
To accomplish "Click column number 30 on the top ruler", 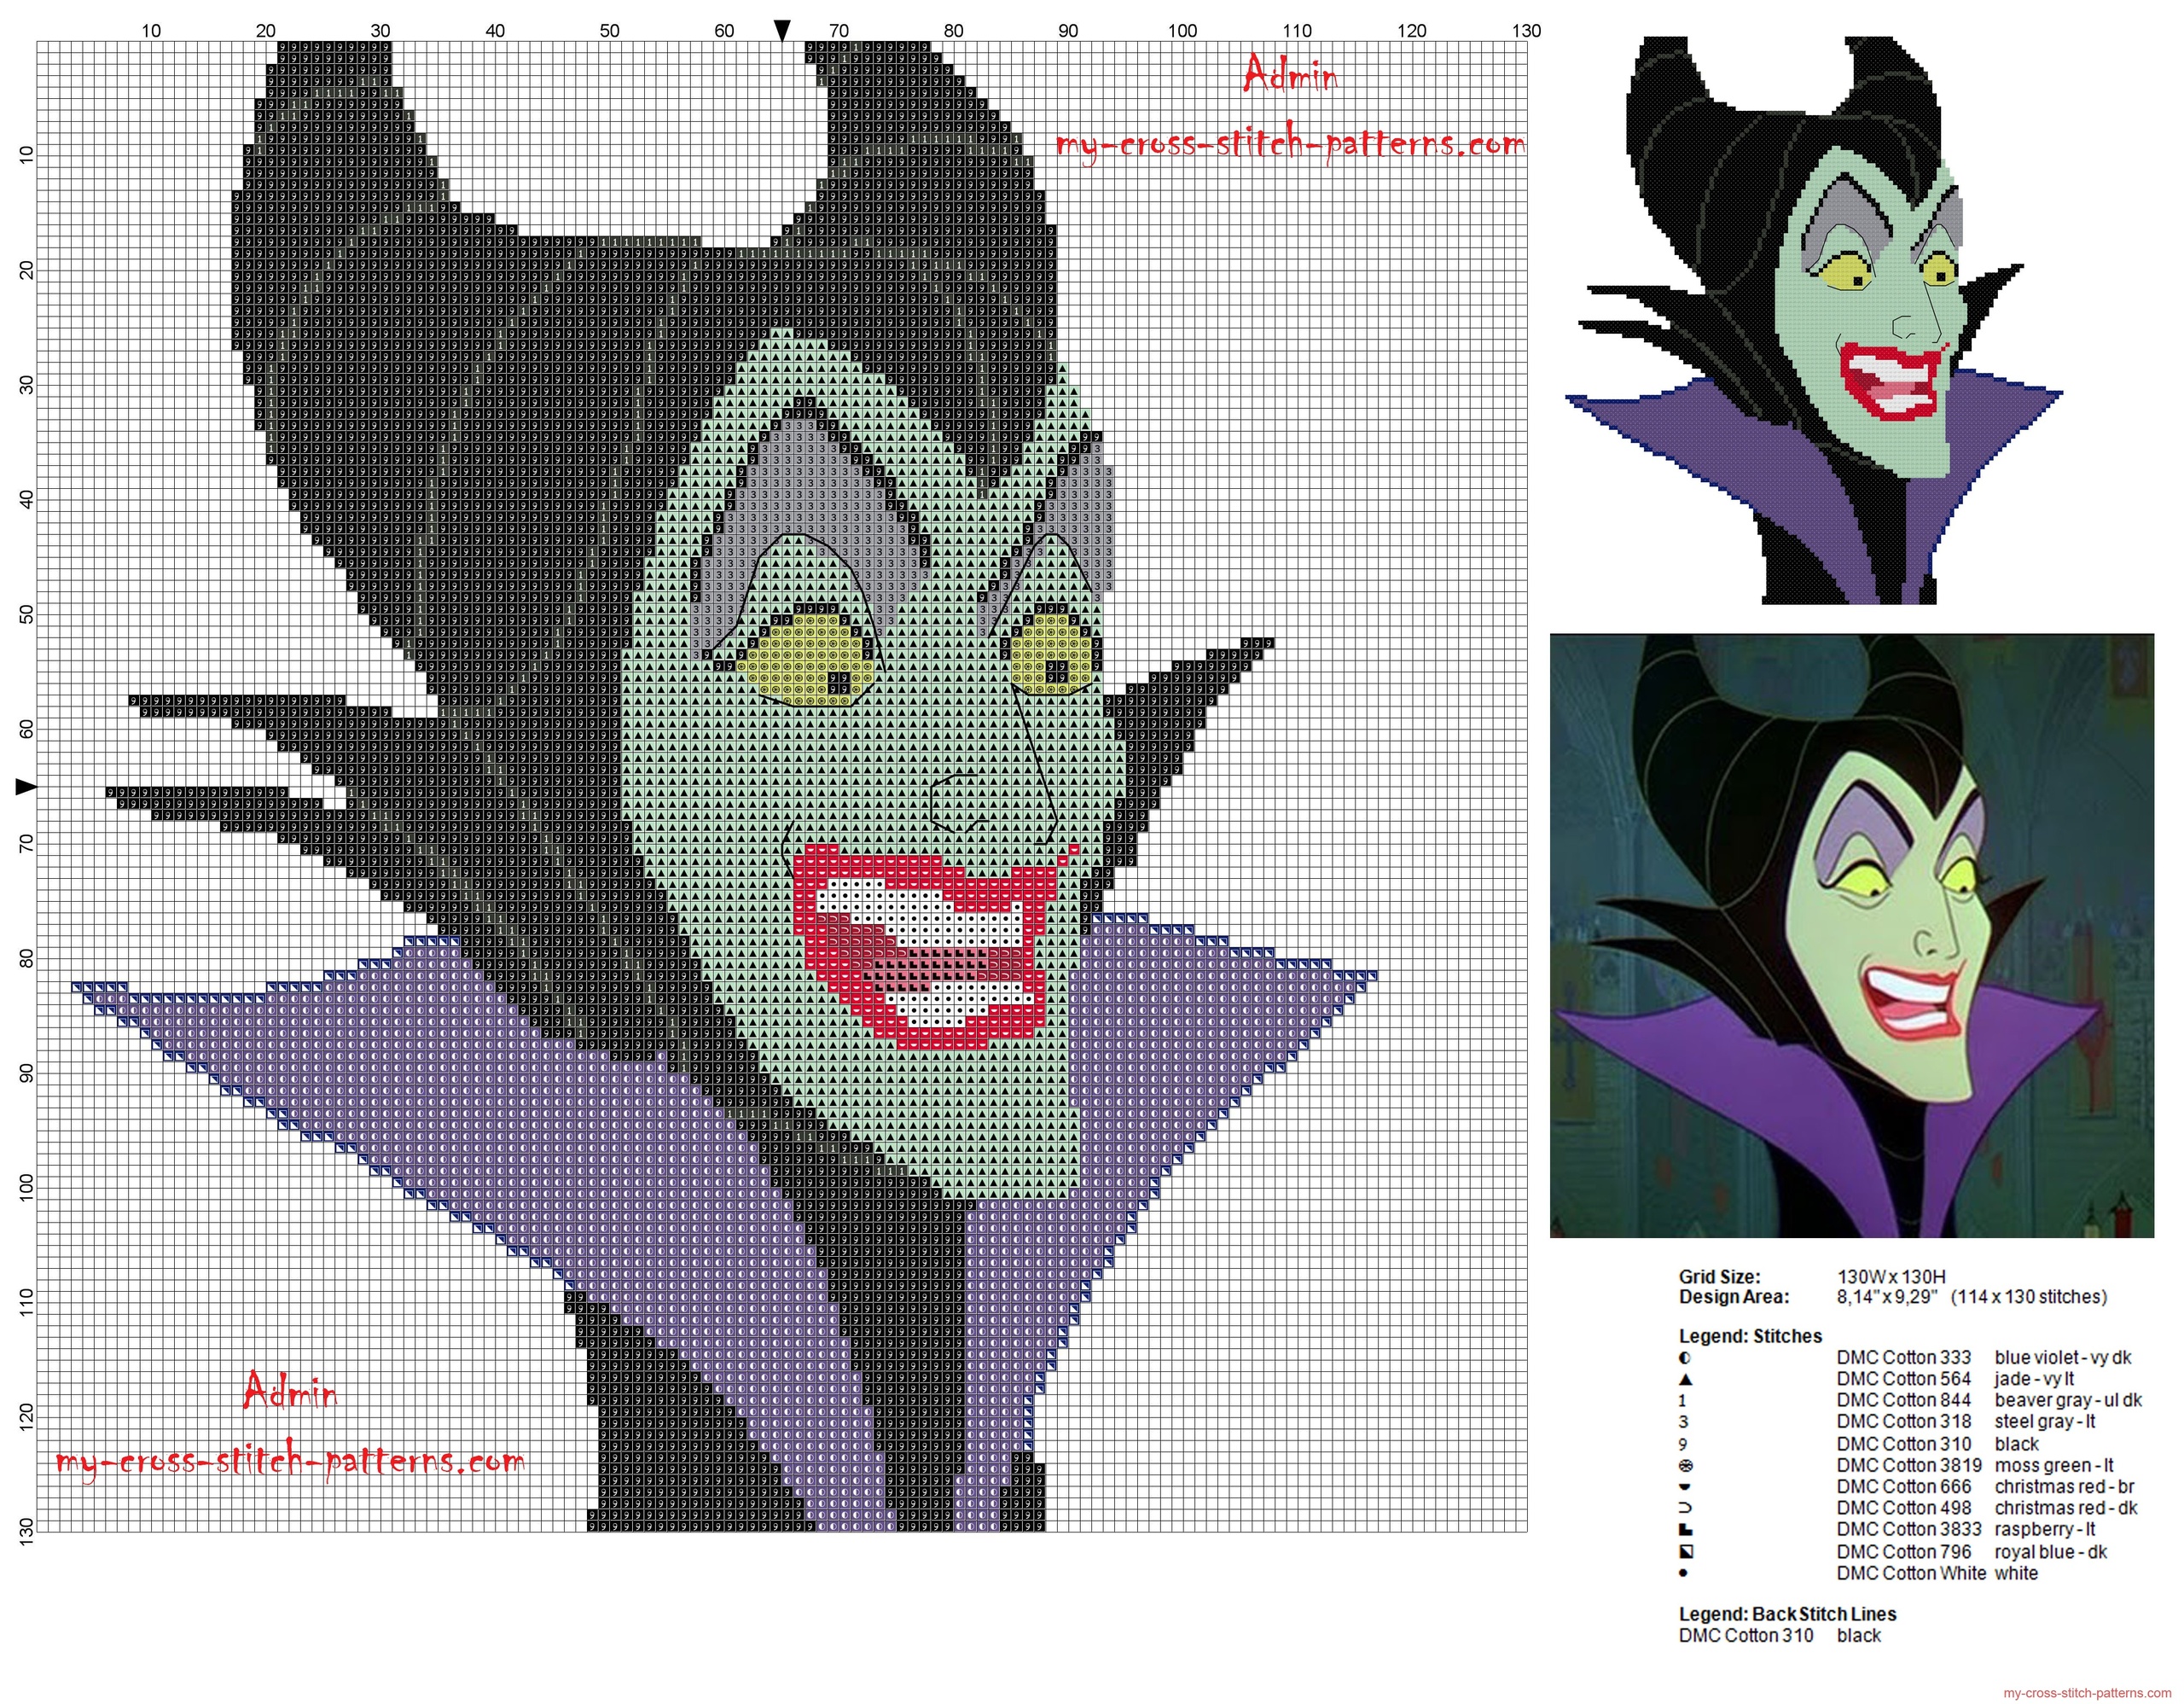I will 380,31.
